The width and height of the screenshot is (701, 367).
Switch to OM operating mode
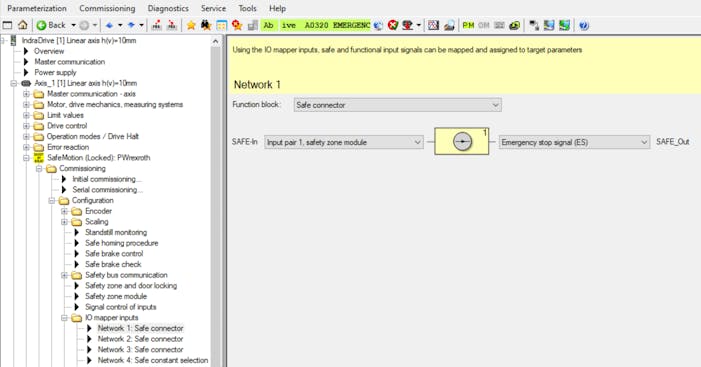pyautogui.click(x=483, y=25)
